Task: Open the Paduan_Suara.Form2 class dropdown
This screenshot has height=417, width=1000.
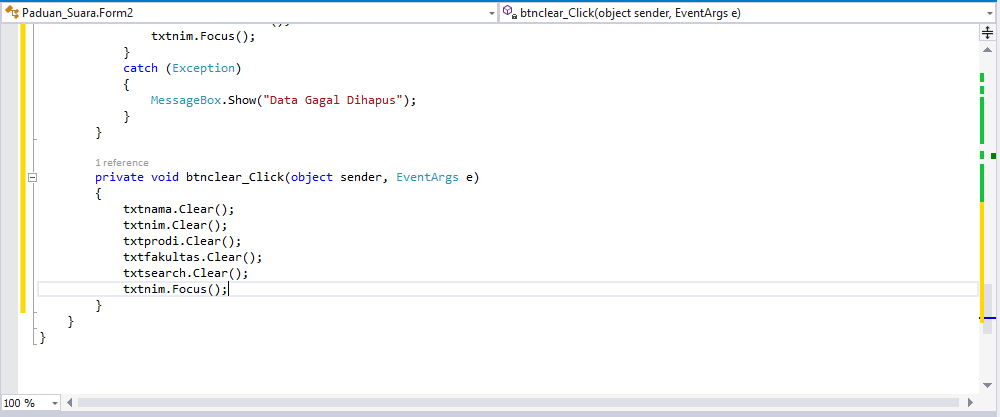Action: (x=491, y=13)
